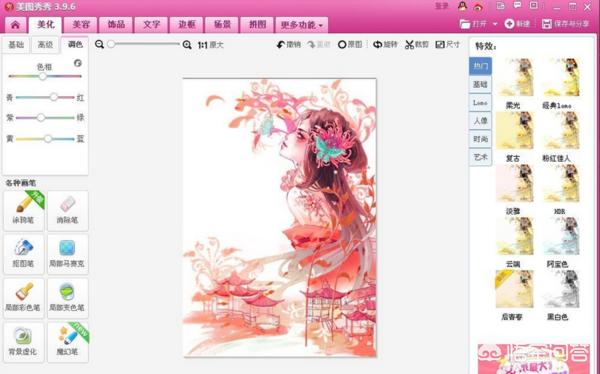Click the 保存与分享 save button

click(566, 24)
